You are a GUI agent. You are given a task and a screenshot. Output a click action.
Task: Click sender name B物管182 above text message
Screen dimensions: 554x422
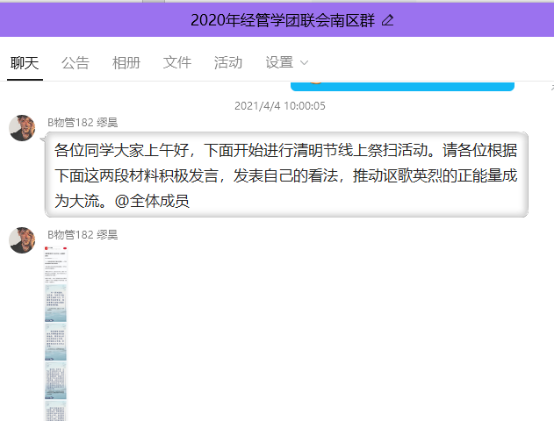click(x=82, y=123)
